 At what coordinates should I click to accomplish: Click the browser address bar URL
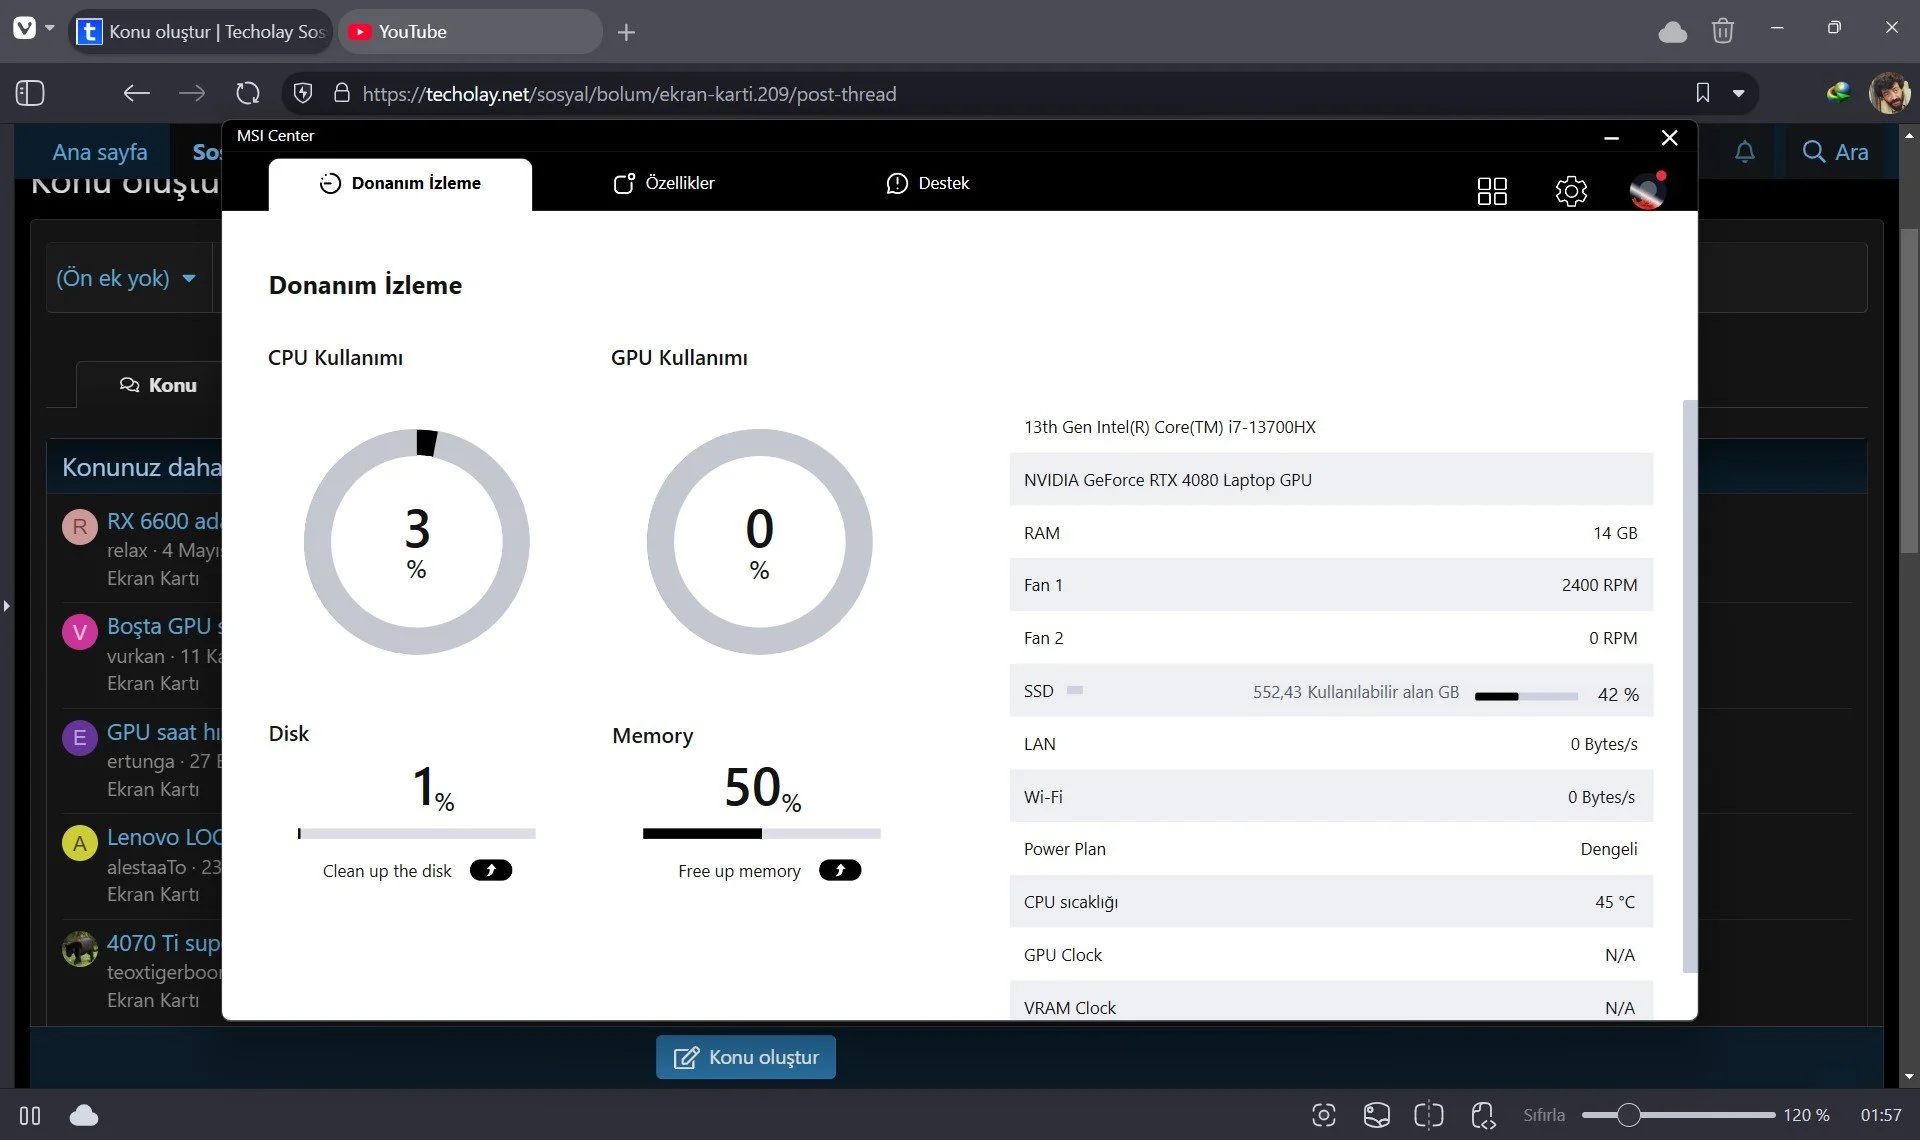click(x=629, y=94)
